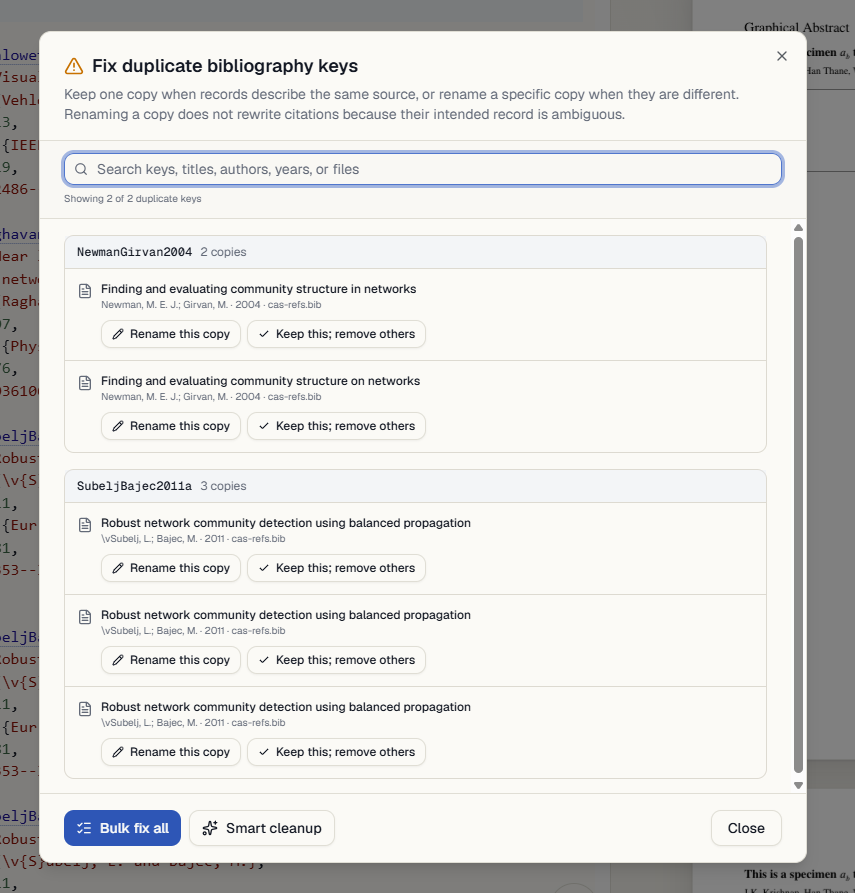The image size is (855, 893).
Task: Click scrollbar down arrow in duplicates list
Action: (x=799, y=785)
